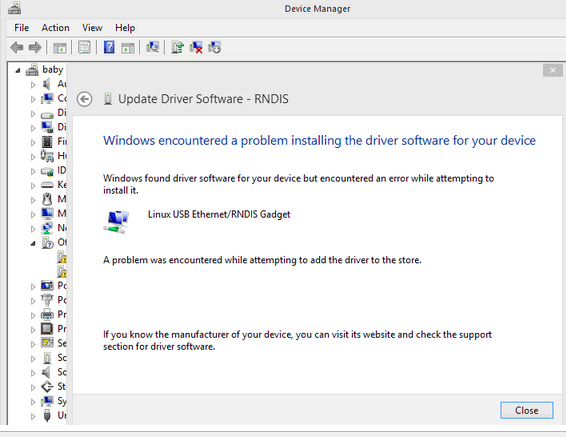Select the speaker icon beside 'Au' node
566x437 pixels.
pos(47,84)
